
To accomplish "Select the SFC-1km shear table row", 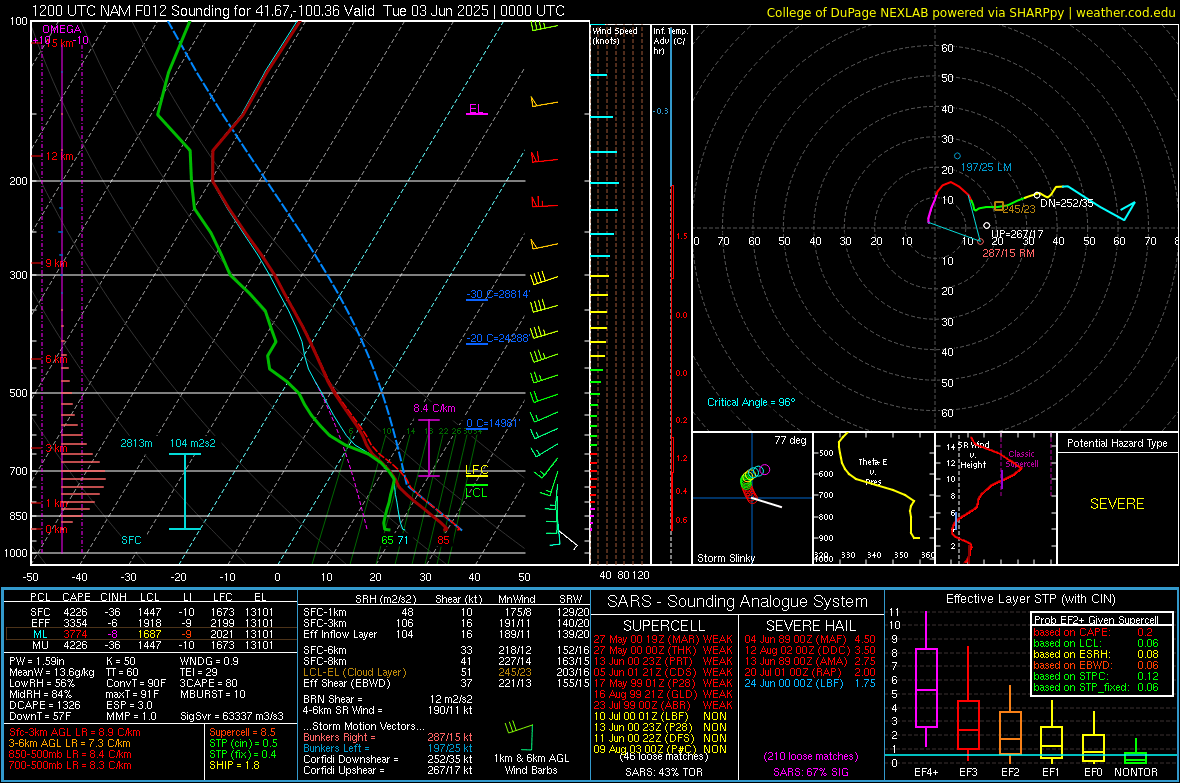I will [x=446, y=612].
